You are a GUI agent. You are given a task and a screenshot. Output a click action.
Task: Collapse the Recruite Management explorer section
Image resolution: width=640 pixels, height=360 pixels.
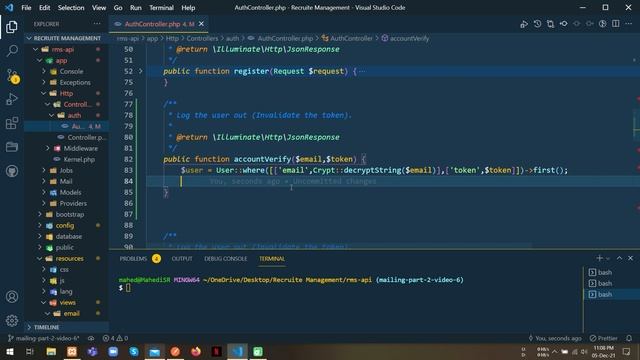tap(67, 38)
